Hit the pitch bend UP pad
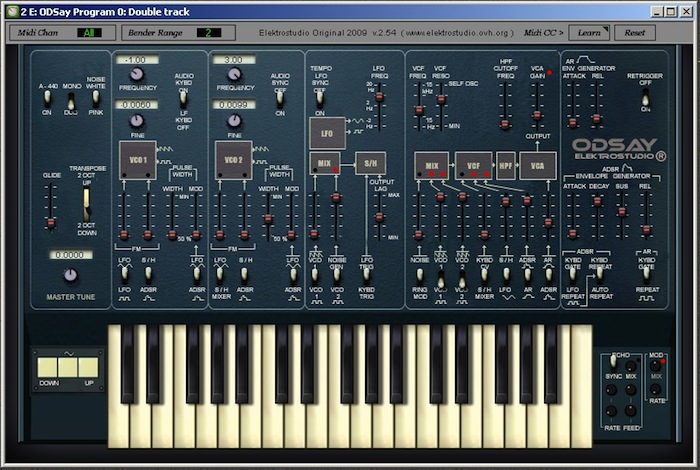Viewport: 700px width, 470px height. tap(88, 367)
